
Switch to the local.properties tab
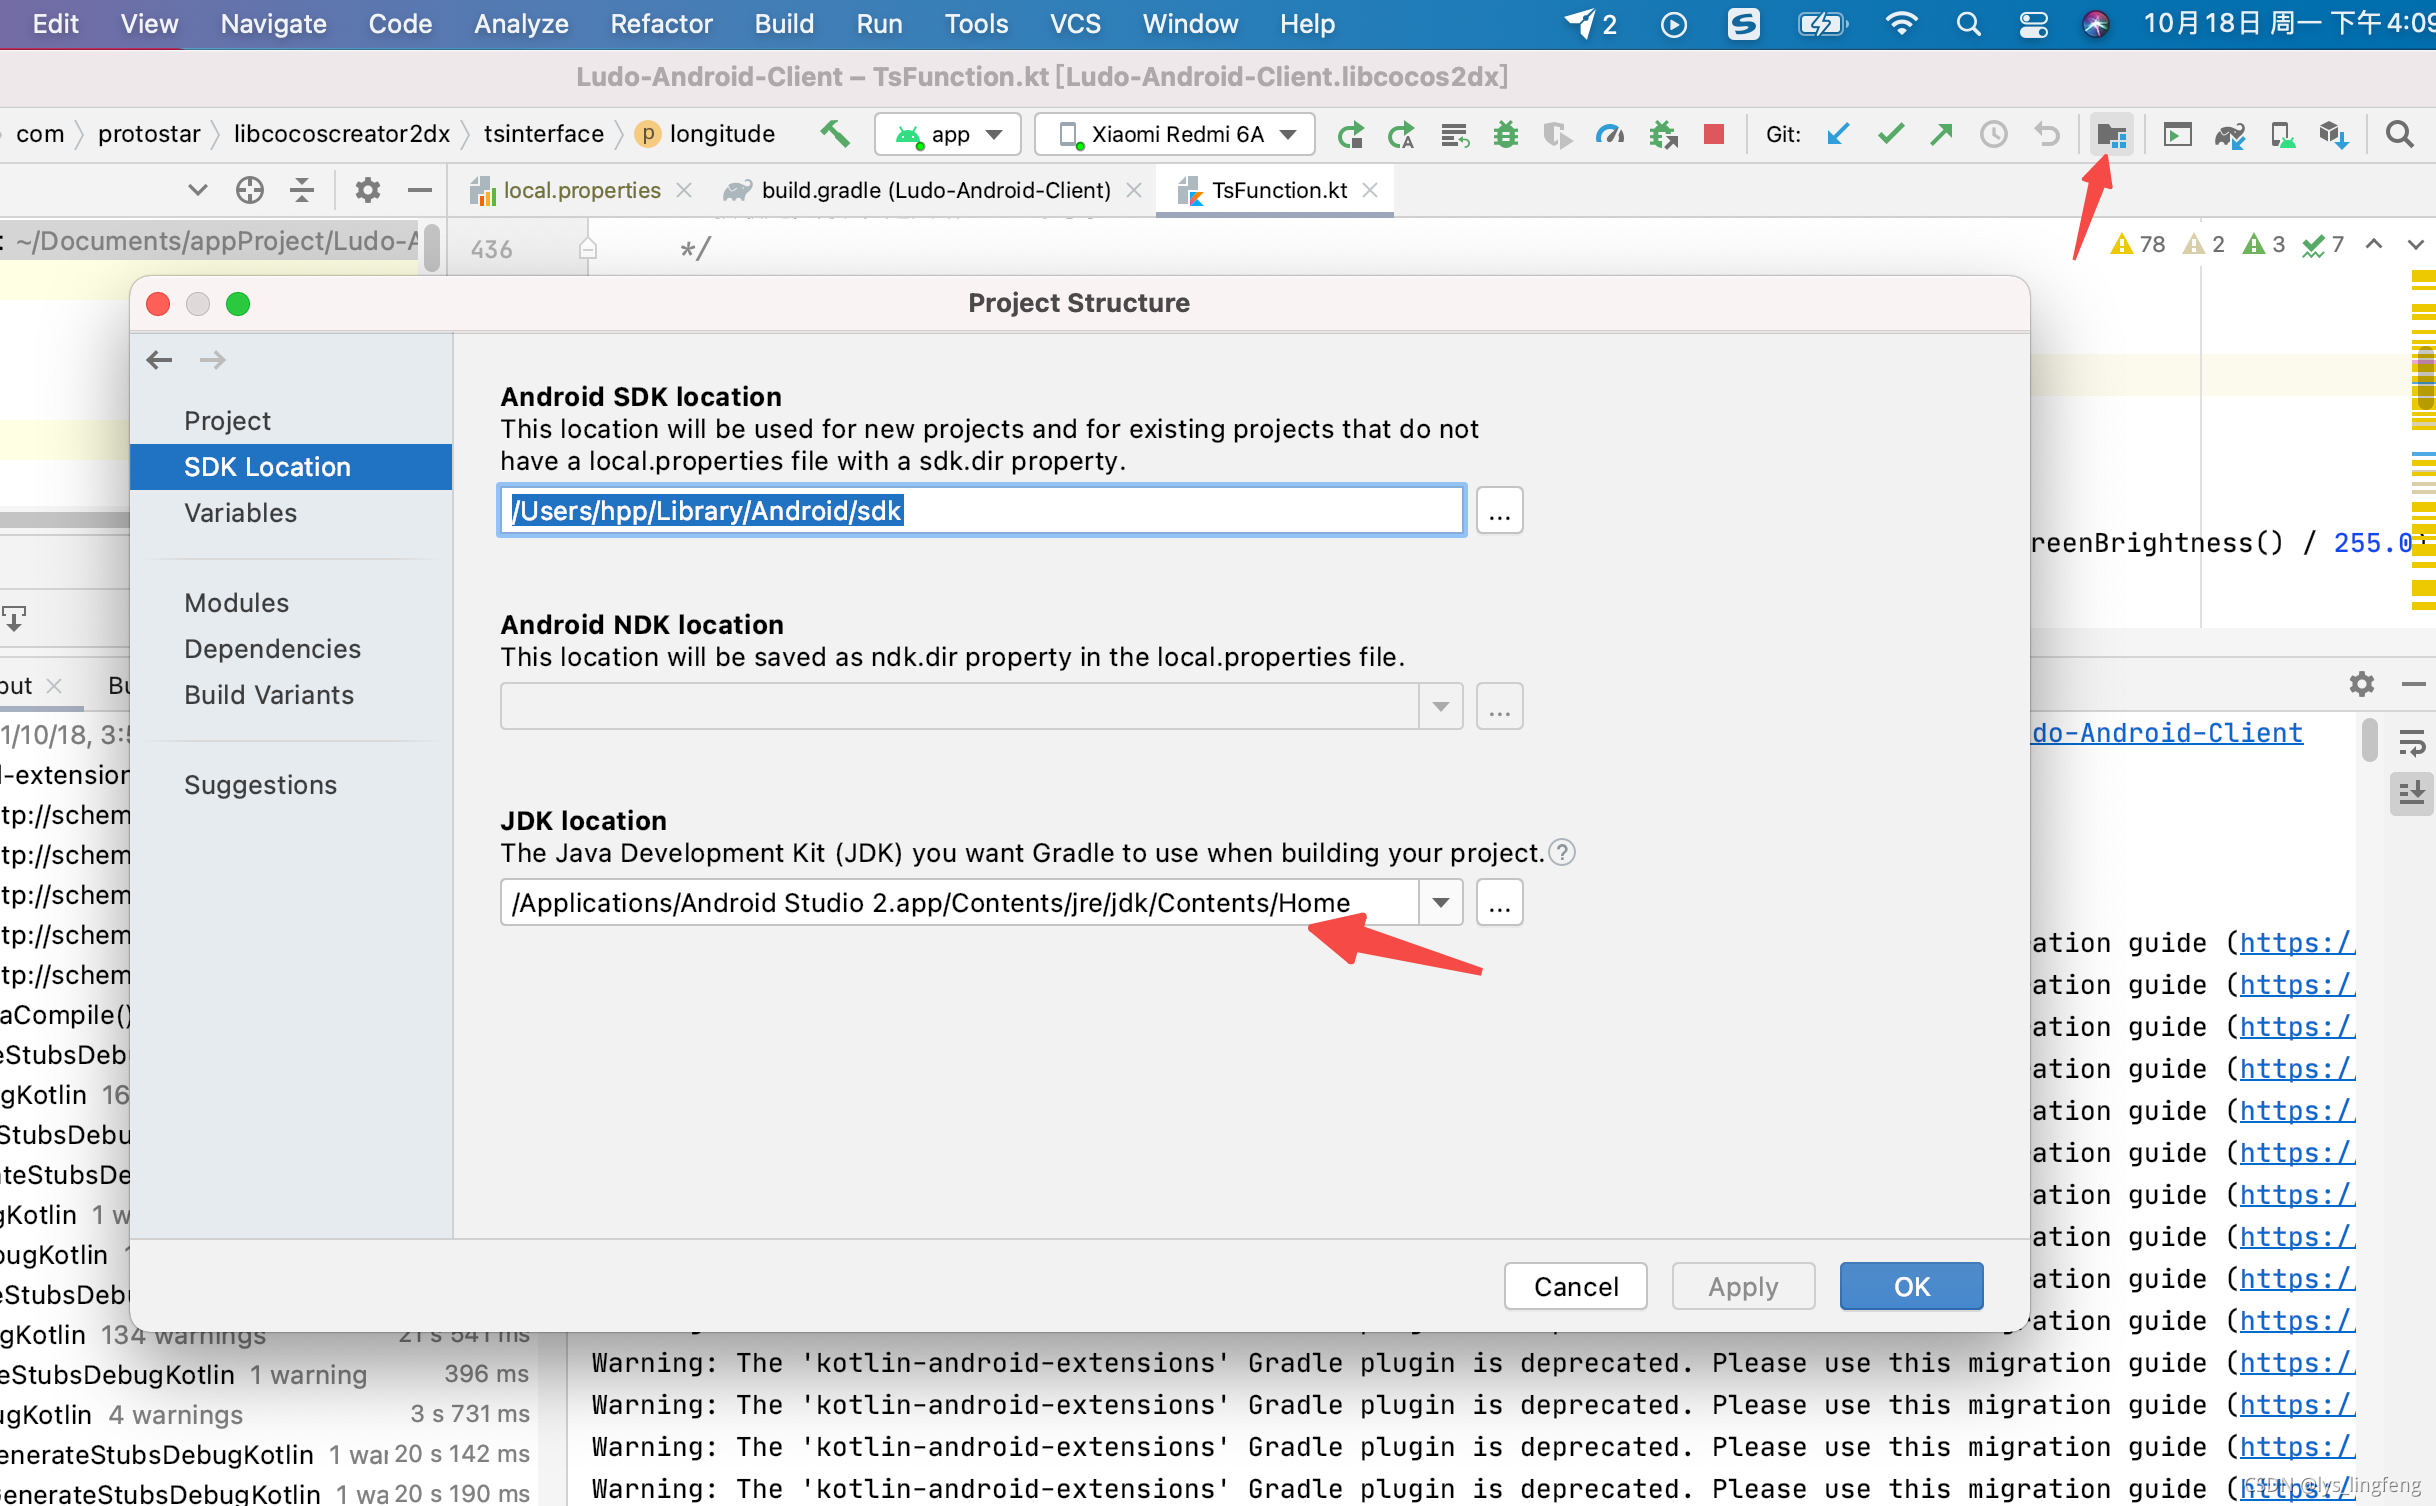581,190
